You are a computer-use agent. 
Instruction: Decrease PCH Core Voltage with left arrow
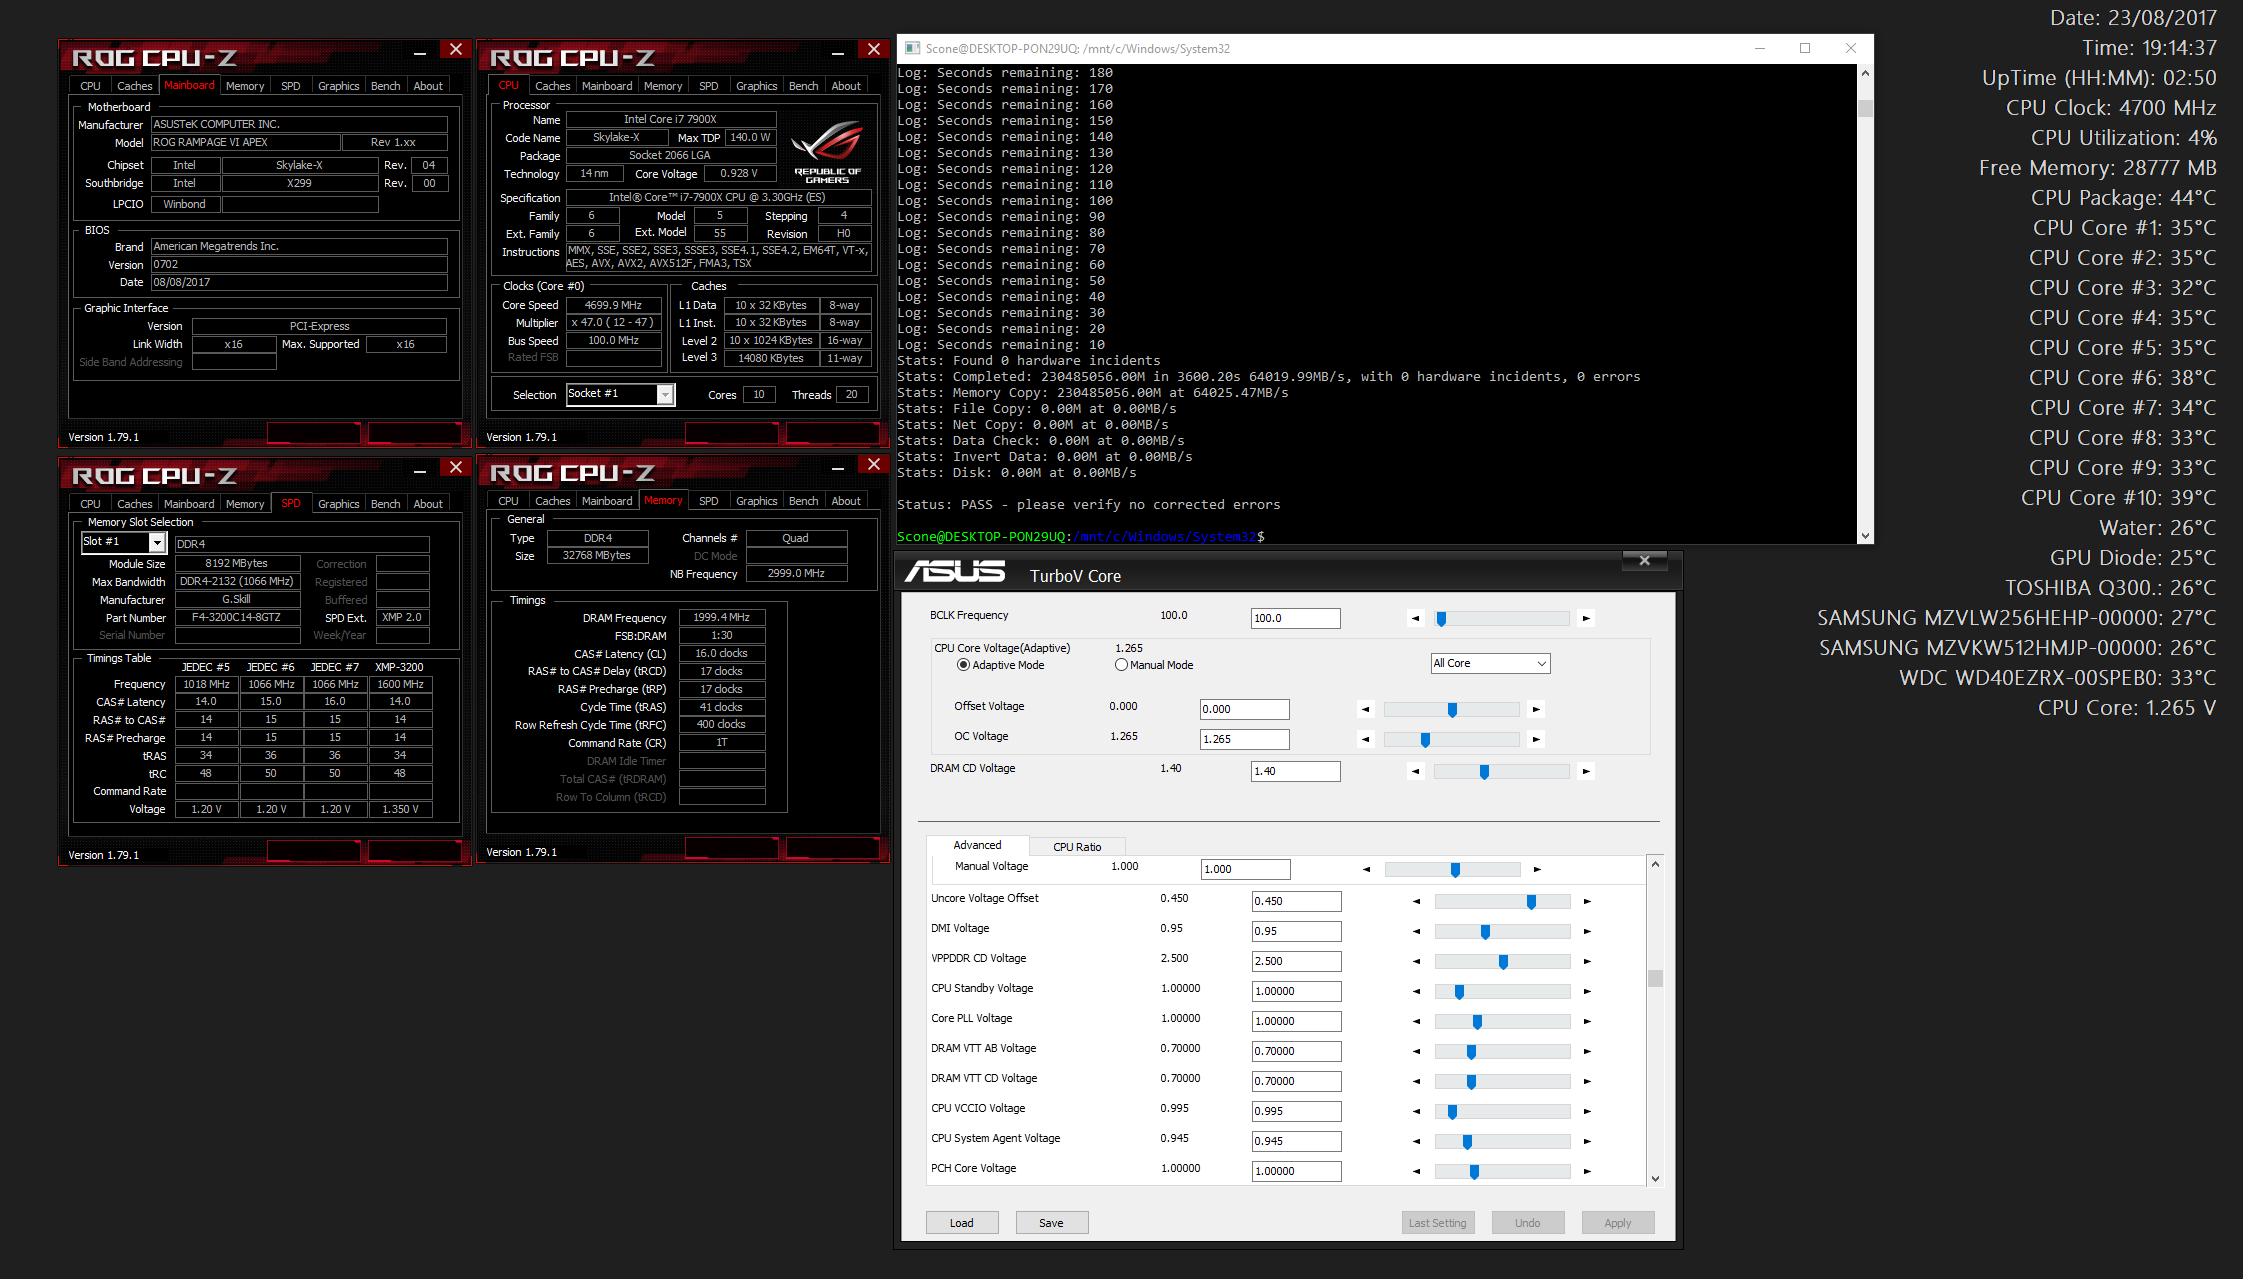click(1416, 1171)
